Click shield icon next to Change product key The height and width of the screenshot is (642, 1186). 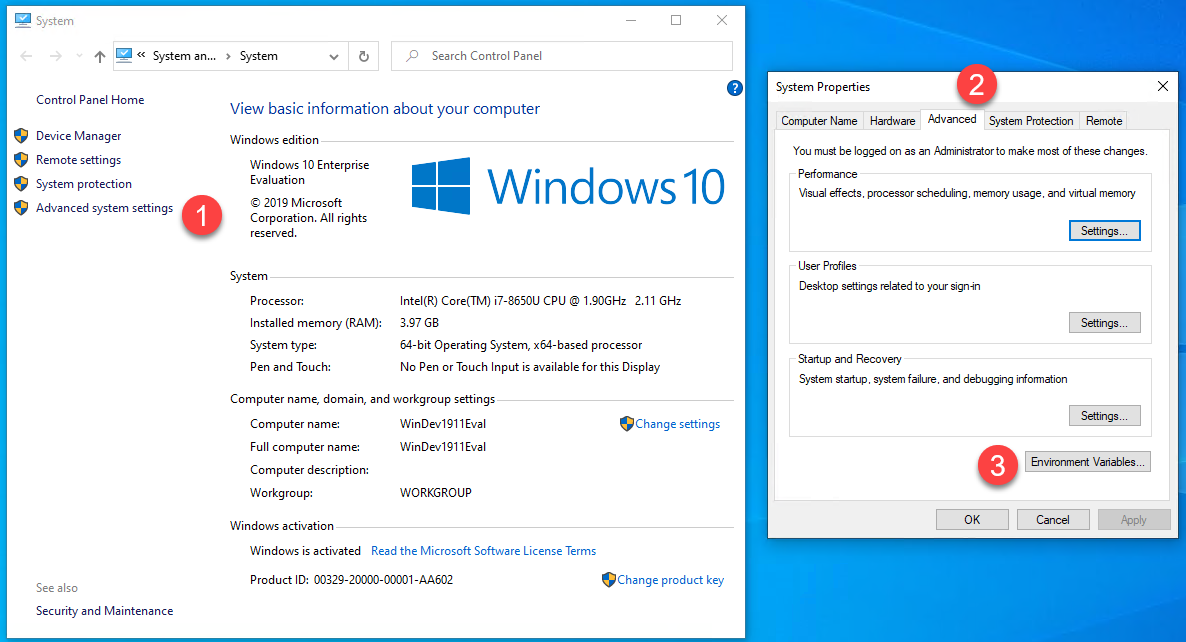pos(609,579)
